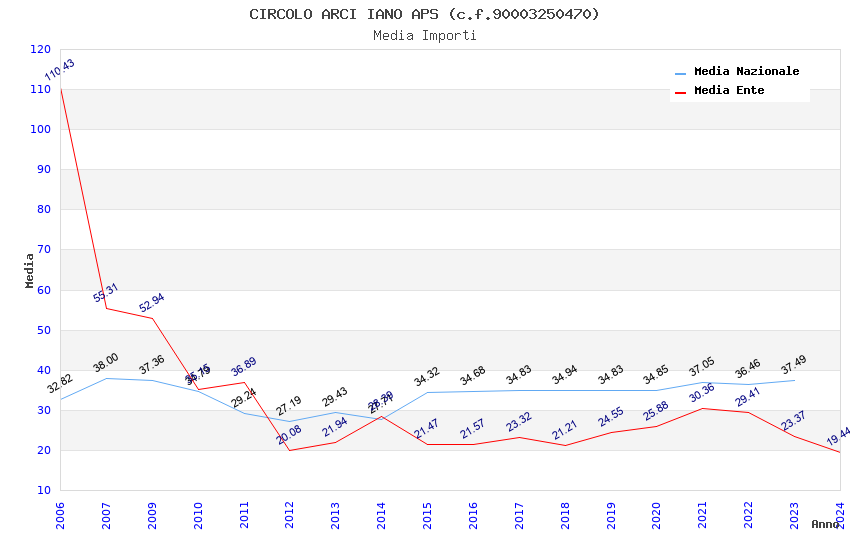Click the 55.31 data label
This screenshot has height=550, width=850.
[106, 293]
